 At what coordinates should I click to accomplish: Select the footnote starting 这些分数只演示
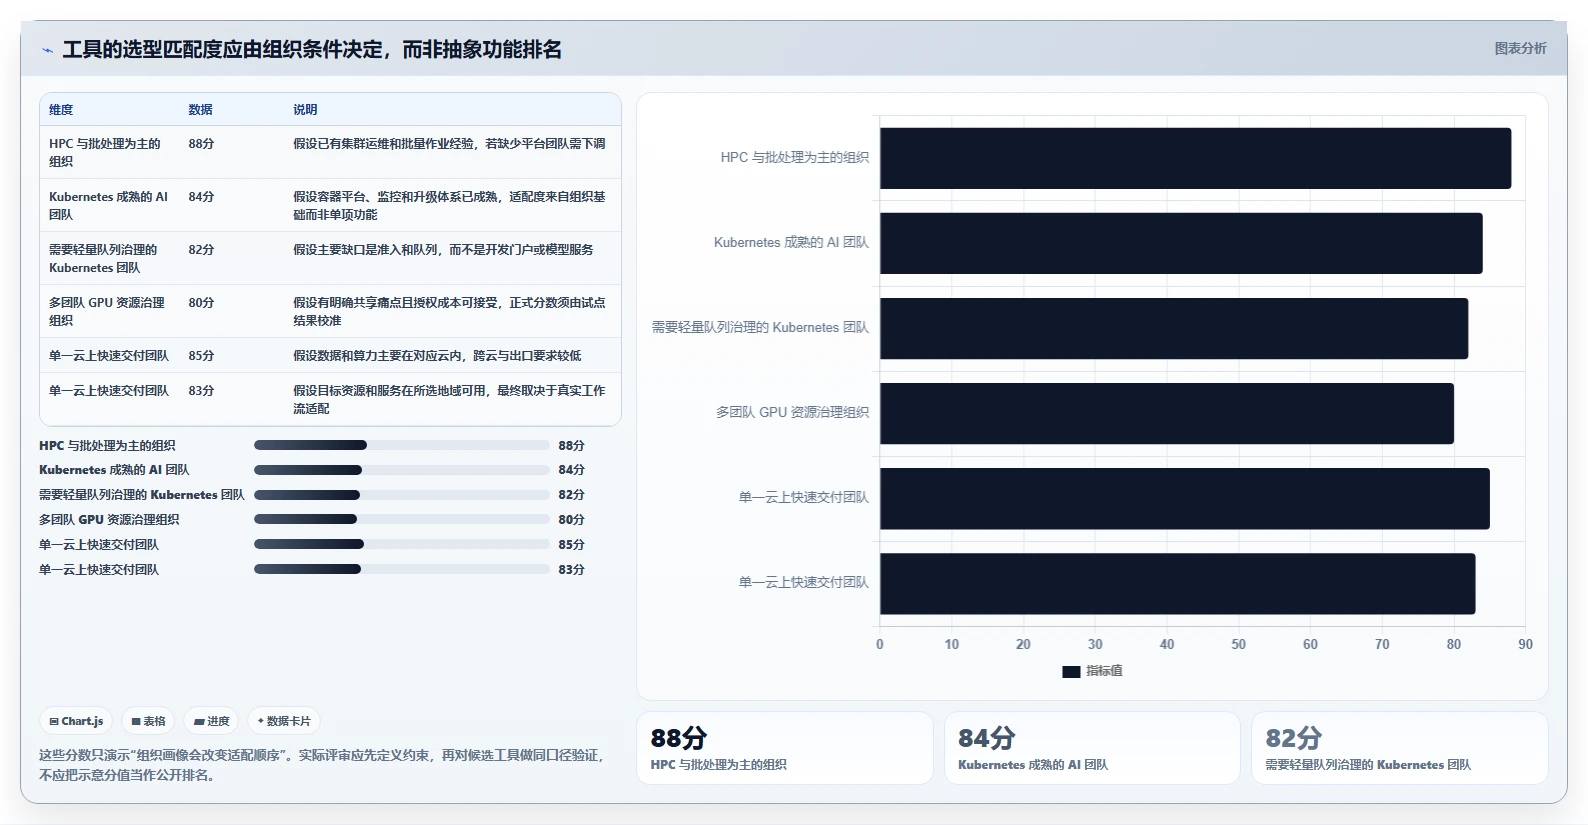coord(322,765)
